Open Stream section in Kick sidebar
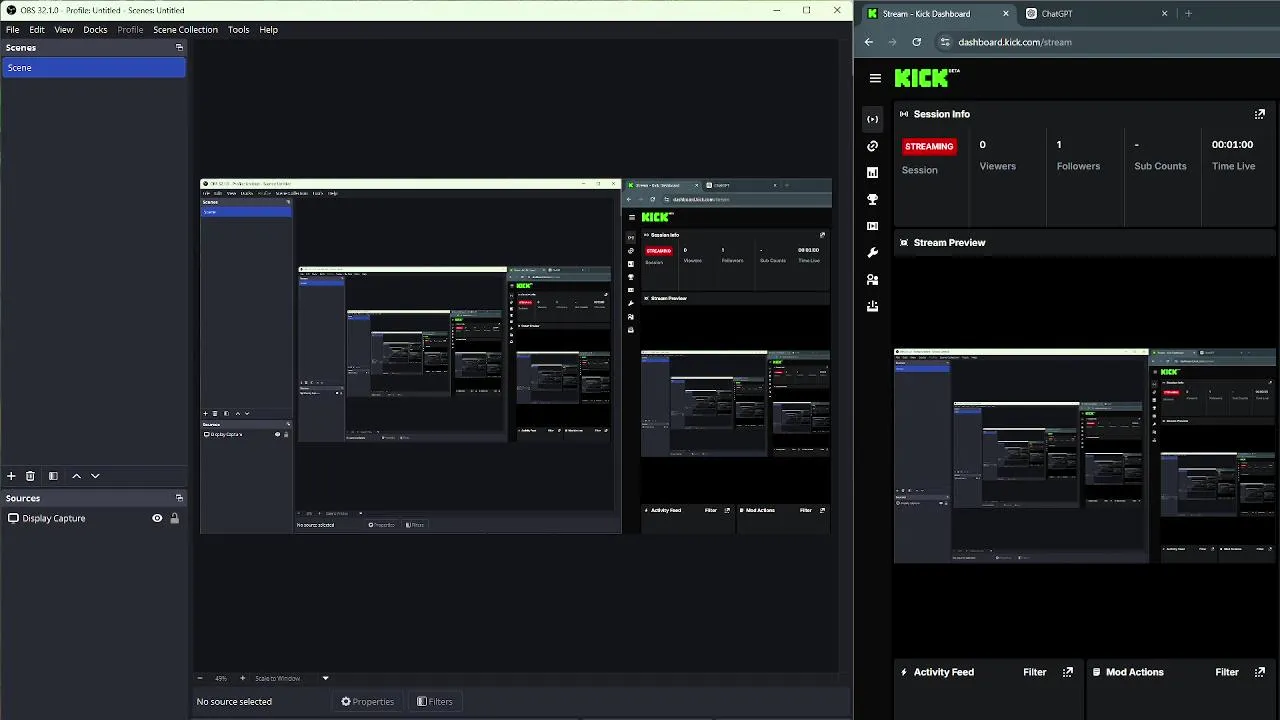Screen dimensions: 1280x720 pos(873,119)
